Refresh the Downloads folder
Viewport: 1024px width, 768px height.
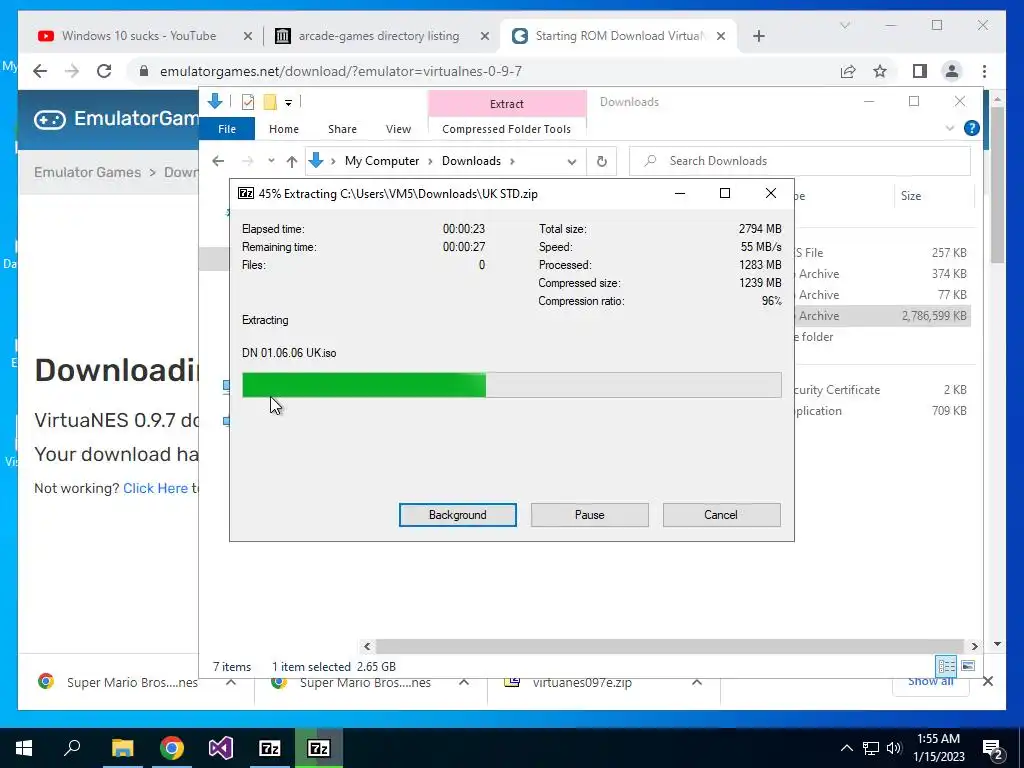point(601,161)
